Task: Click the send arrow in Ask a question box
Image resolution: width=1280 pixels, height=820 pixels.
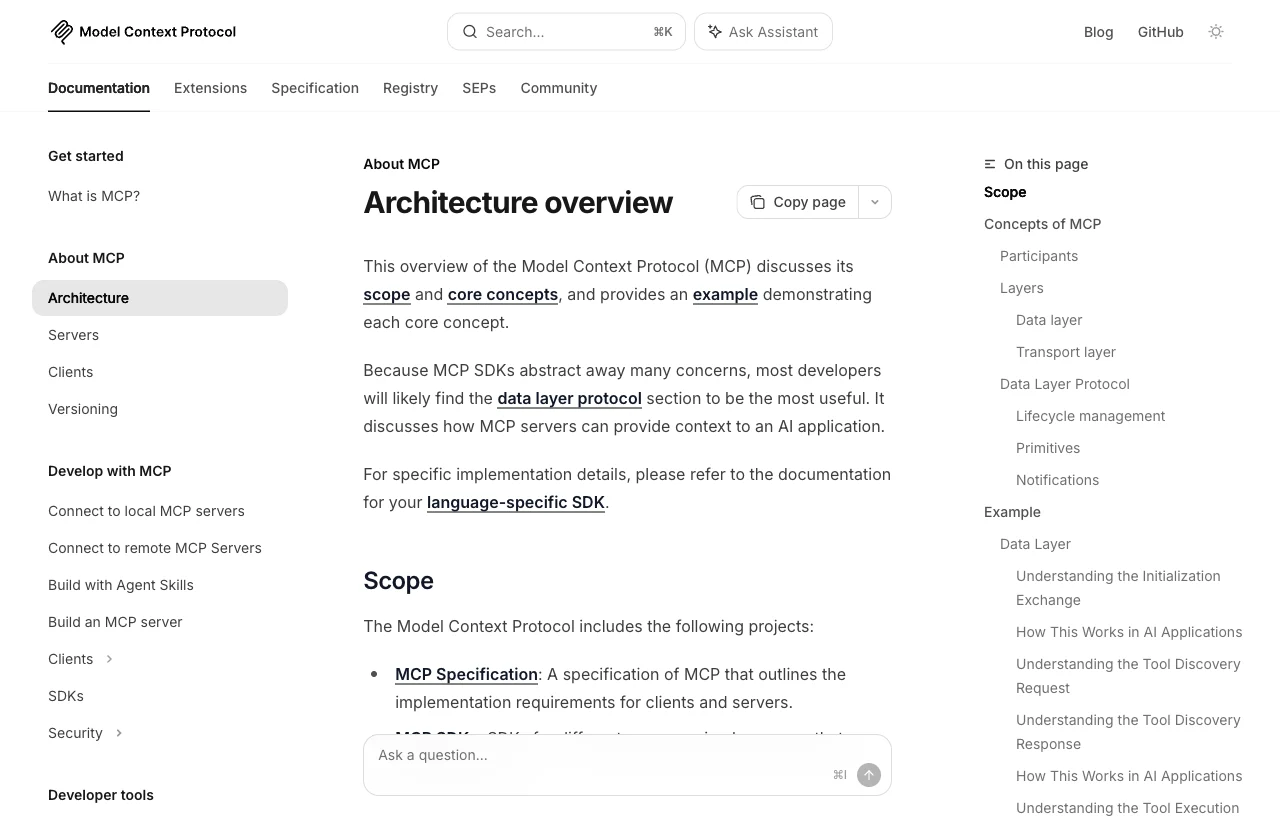Action: click(869, 775)
